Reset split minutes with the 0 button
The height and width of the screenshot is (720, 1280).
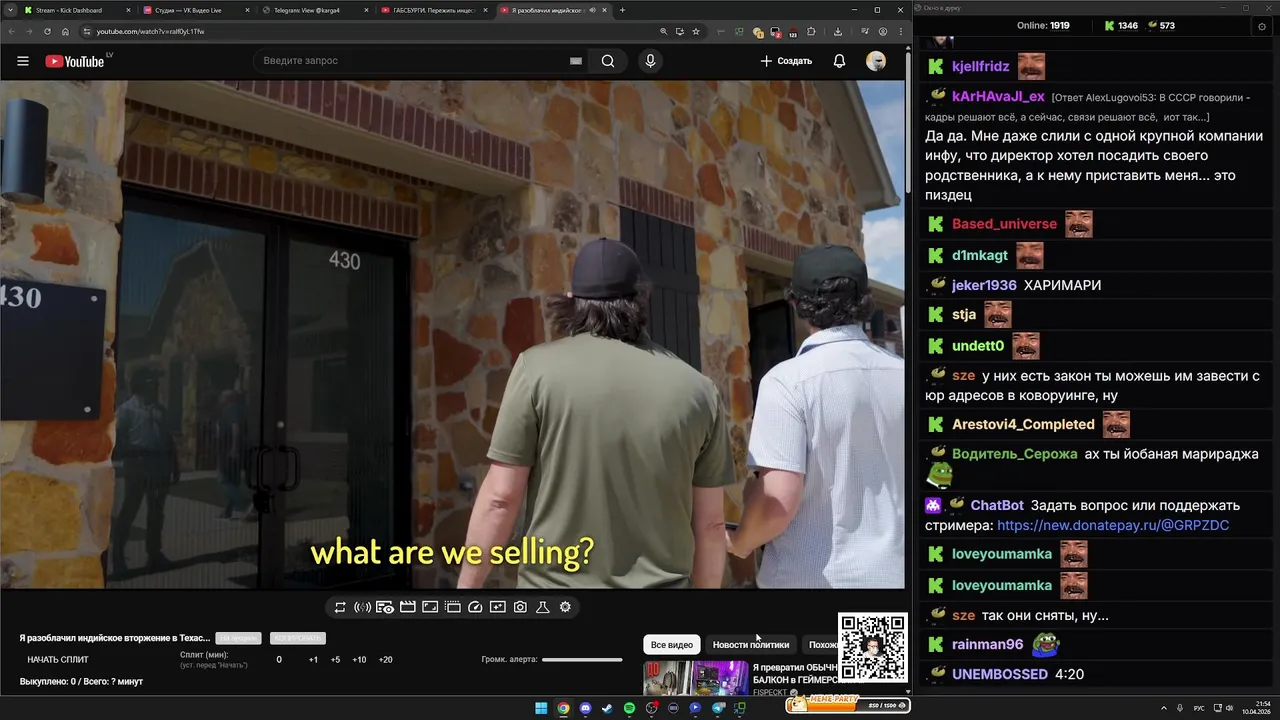point(279,660)
